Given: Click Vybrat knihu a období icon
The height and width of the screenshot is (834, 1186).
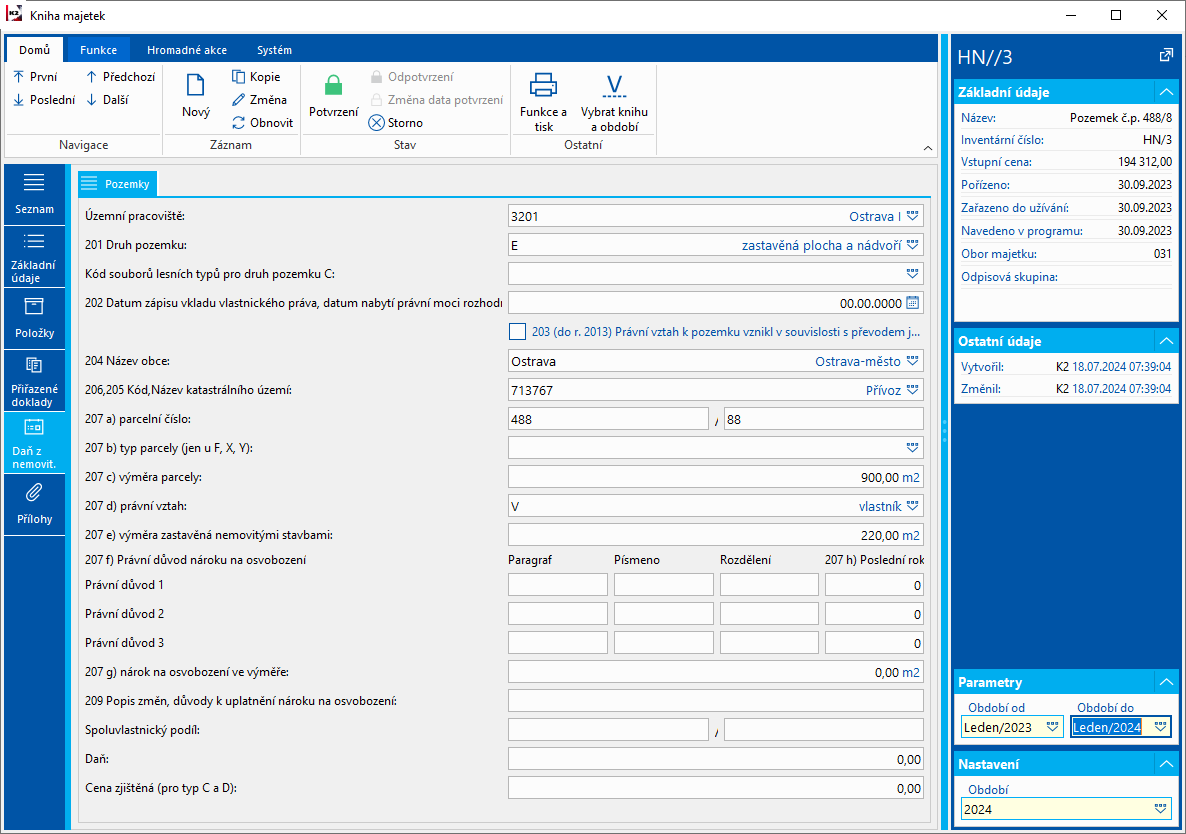Looking at the screenshot, I should click(613, 86).
